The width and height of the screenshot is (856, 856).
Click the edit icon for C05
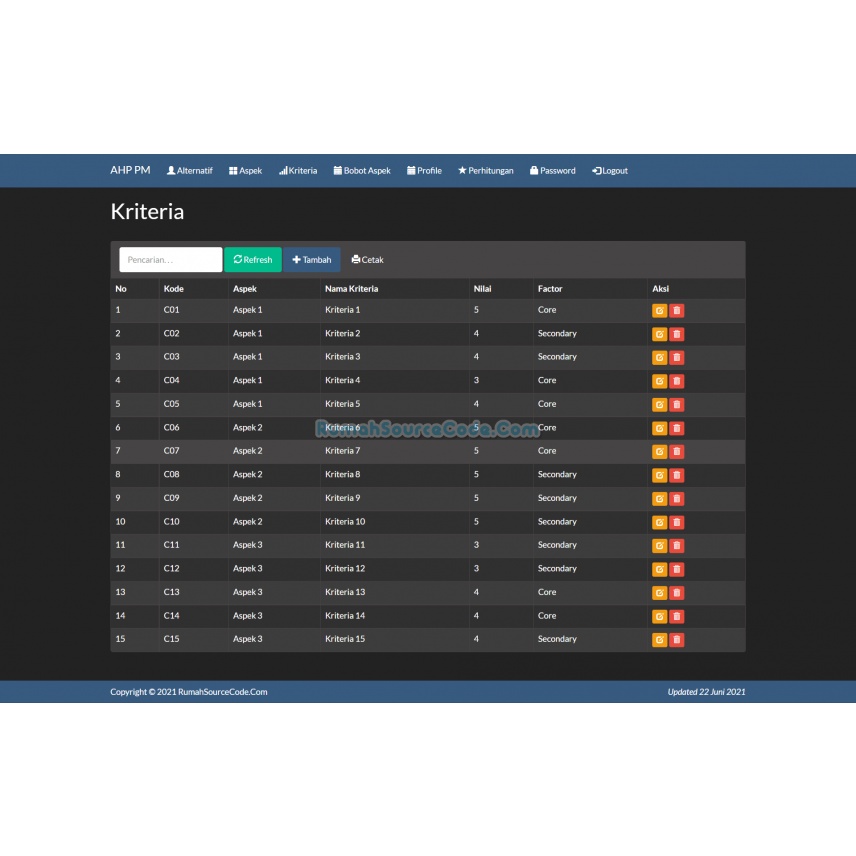659,405
